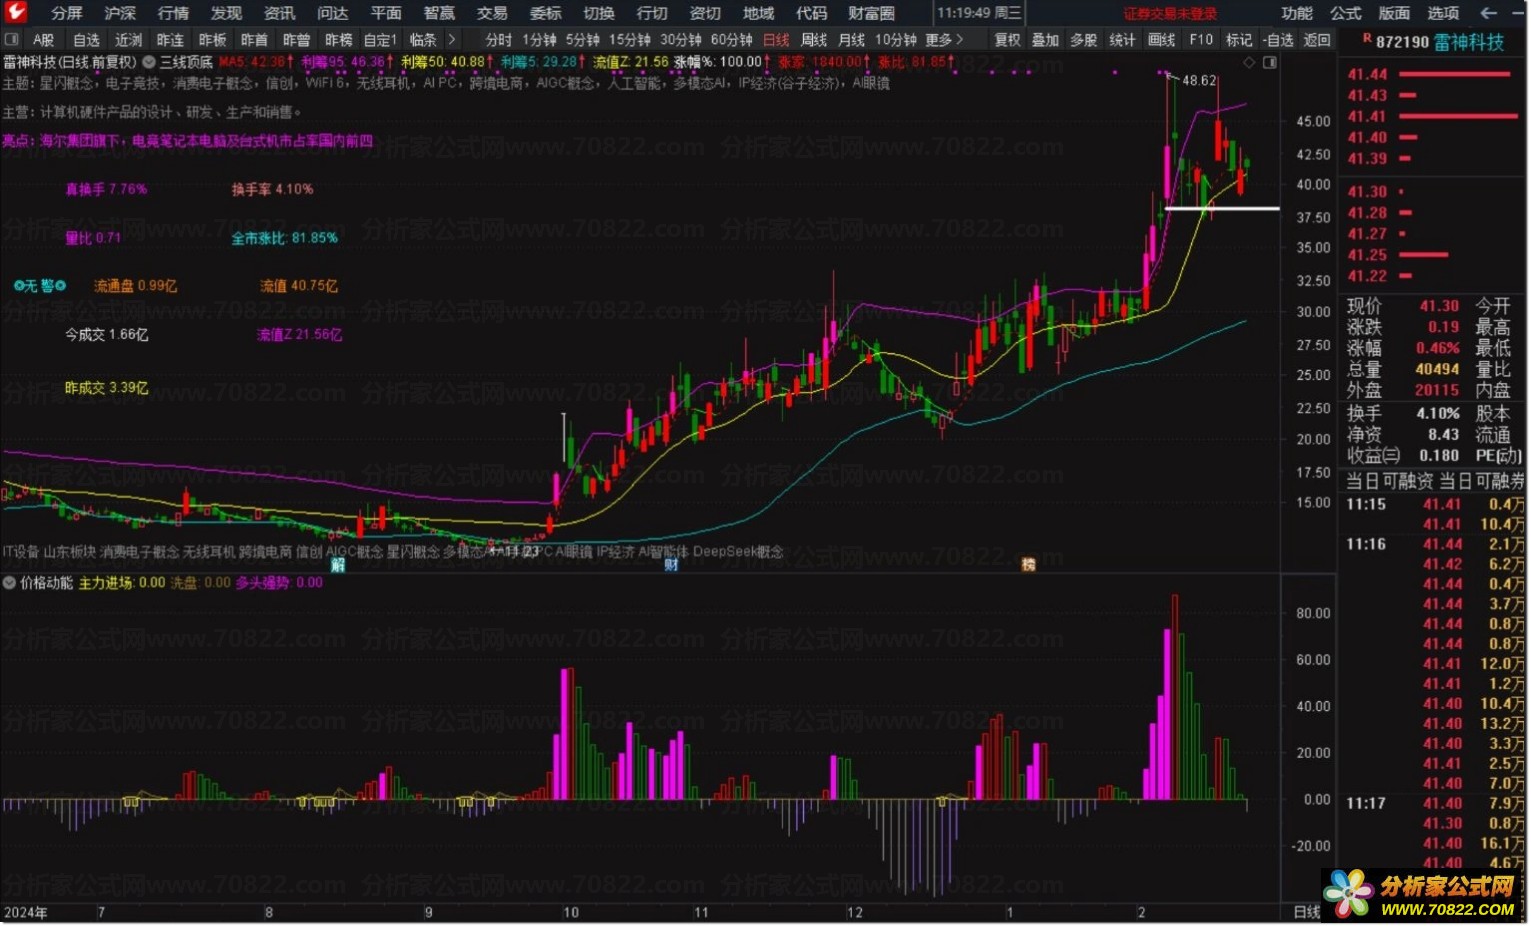Switch chart to 1分钟 period
Image resolution: width=1531 pixels, height=926 pixels.
tap(539, 40)
